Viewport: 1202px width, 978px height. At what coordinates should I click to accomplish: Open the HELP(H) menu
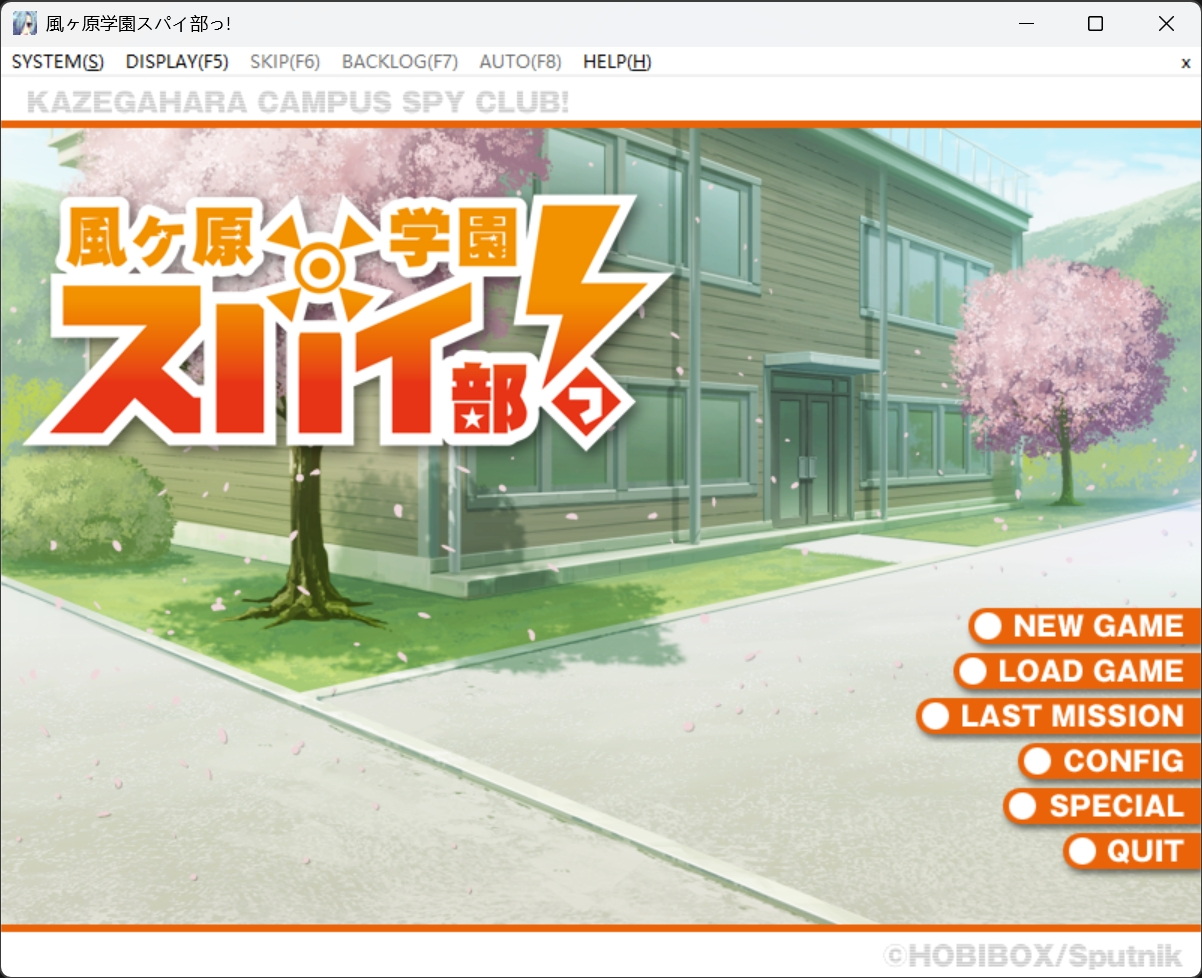(617, 62)
